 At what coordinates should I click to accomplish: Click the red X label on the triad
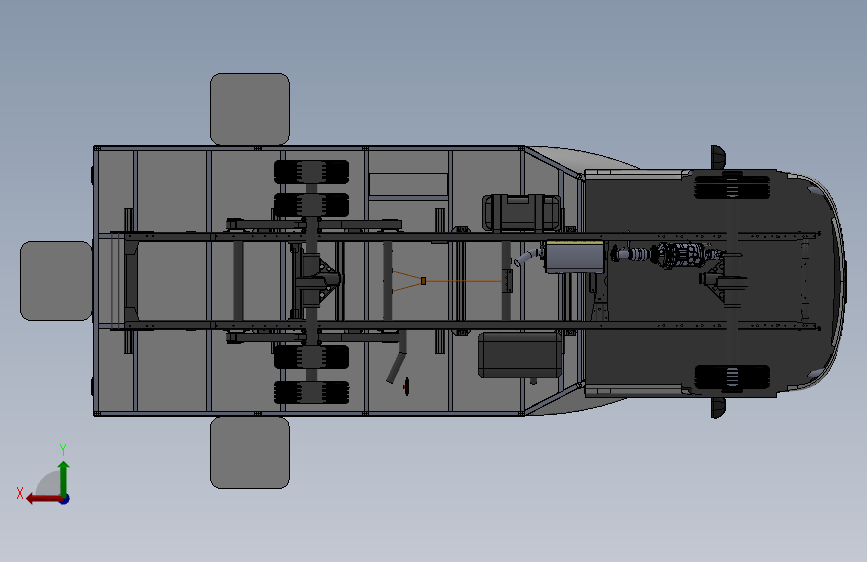(x=20, y=493)
